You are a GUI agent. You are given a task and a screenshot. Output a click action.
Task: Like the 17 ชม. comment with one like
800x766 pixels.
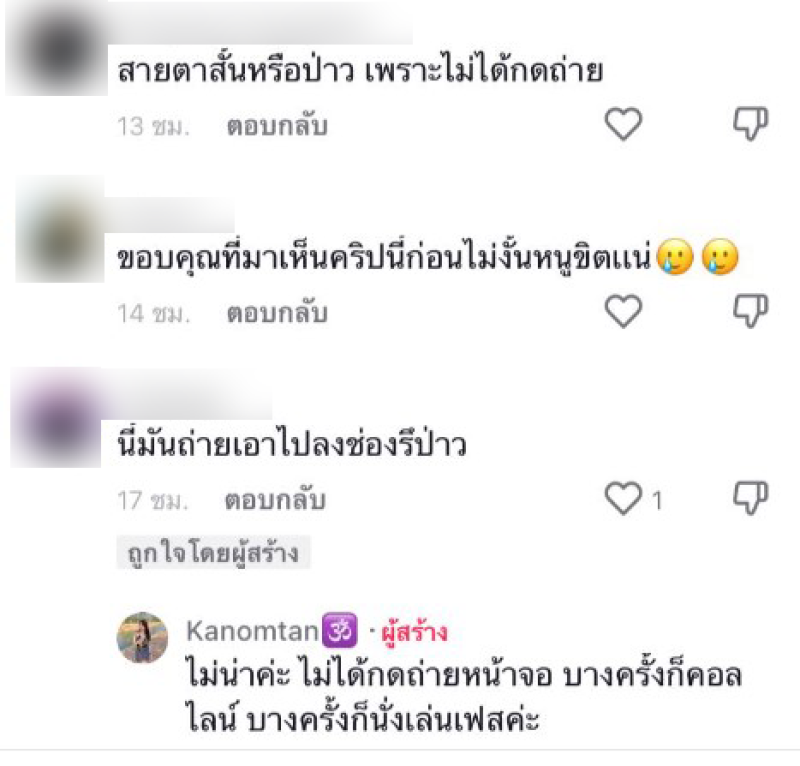[x=623, y=498]
